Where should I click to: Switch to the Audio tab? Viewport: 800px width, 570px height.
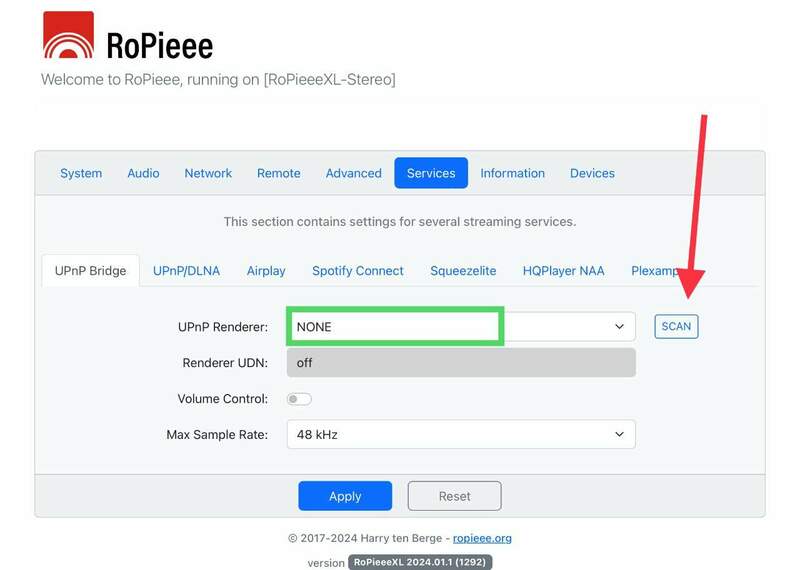click(x=143, y=173)
